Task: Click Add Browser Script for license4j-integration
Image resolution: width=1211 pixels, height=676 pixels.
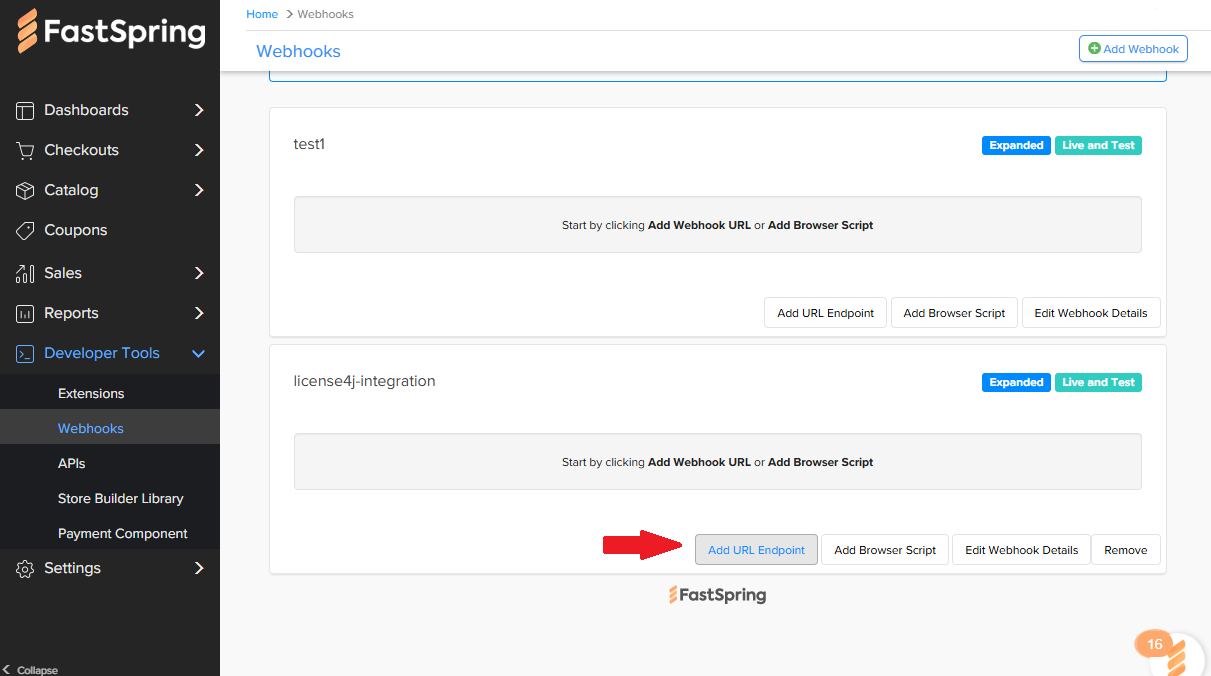Action: point(885,550)
